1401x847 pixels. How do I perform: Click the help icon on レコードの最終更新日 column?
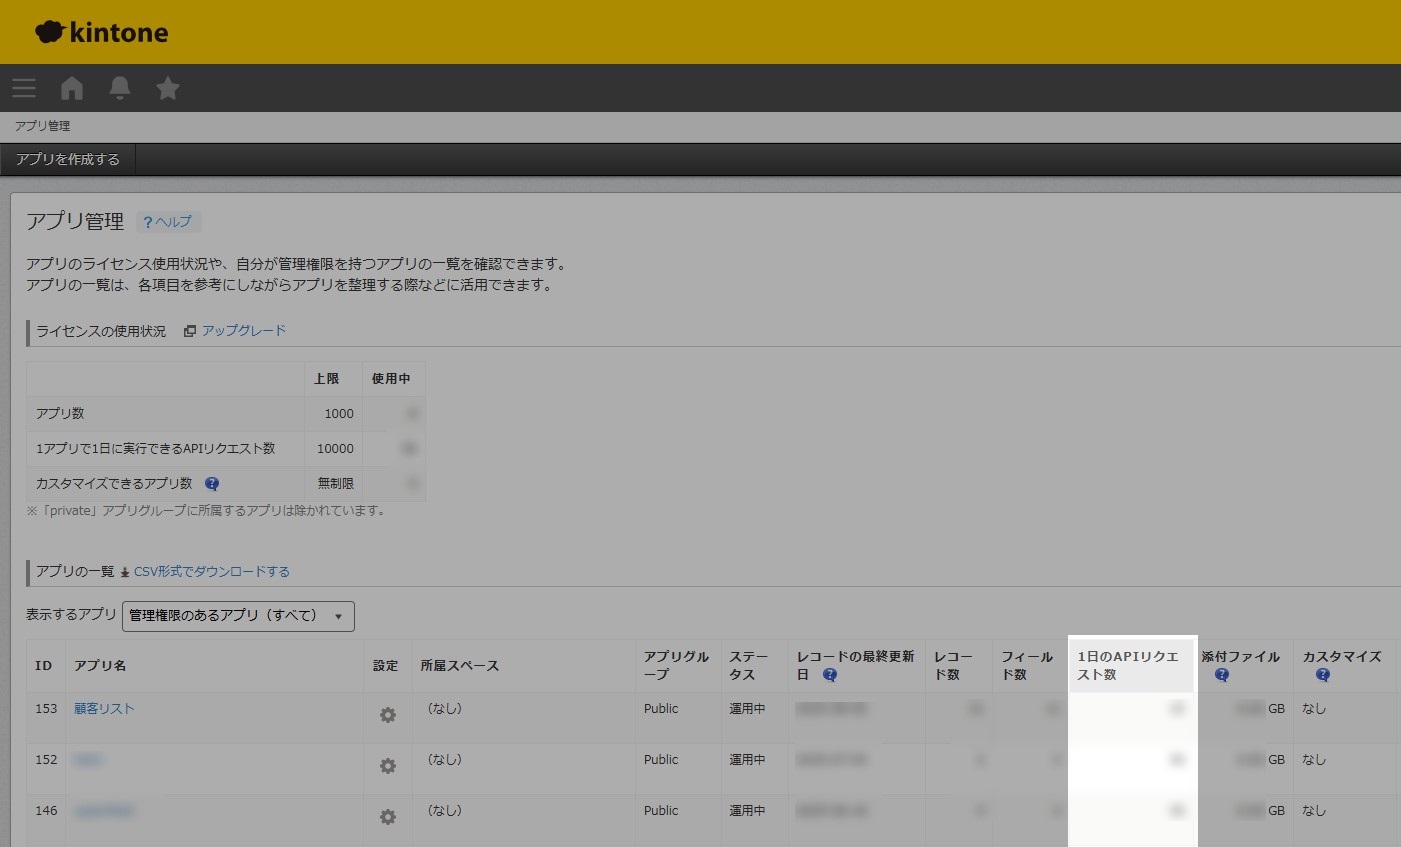tap(829, 674)
